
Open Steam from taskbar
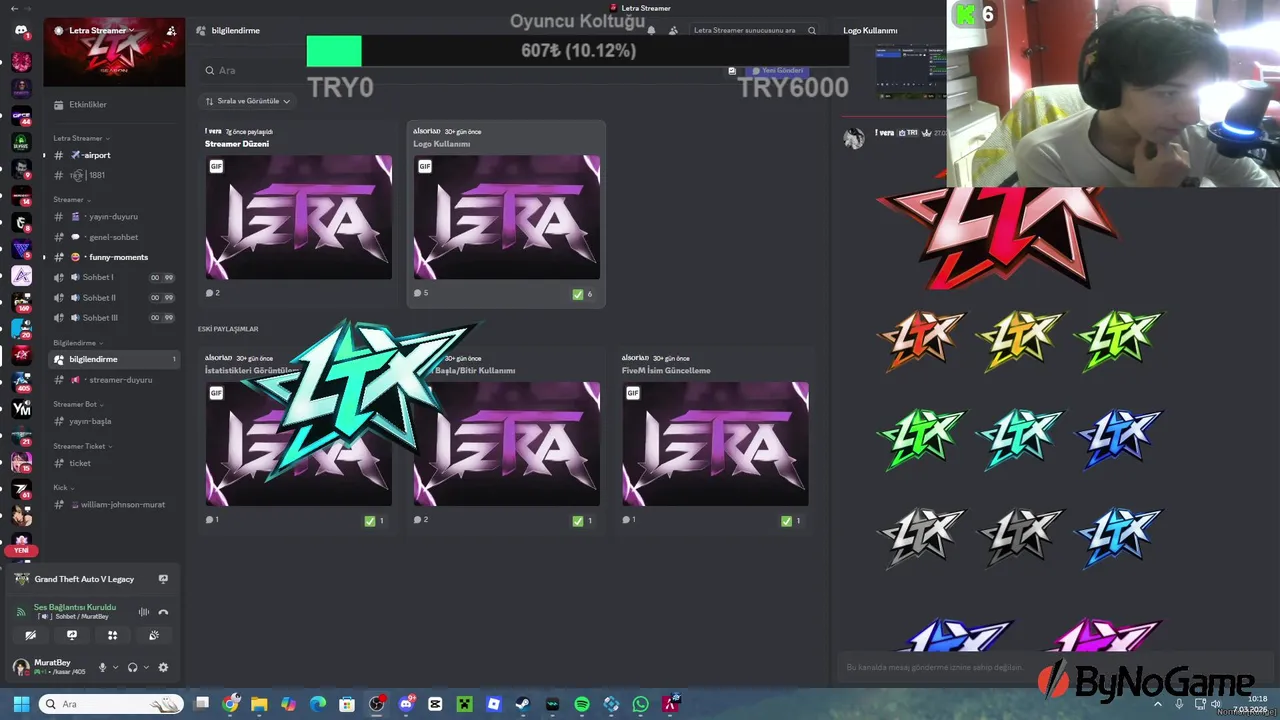click(523, 704)
